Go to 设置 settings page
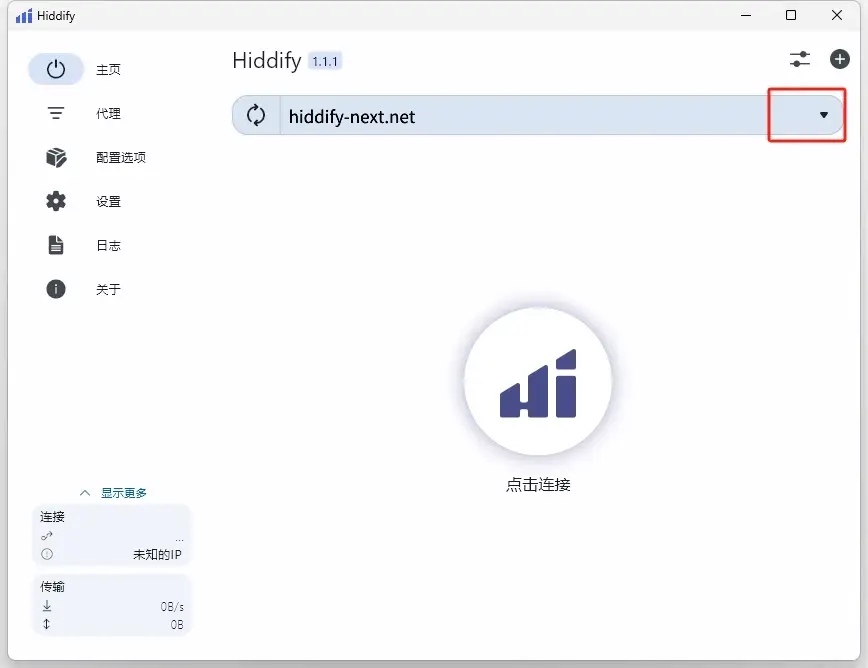Viewport: 868px width, 668px height. [108, 201]
